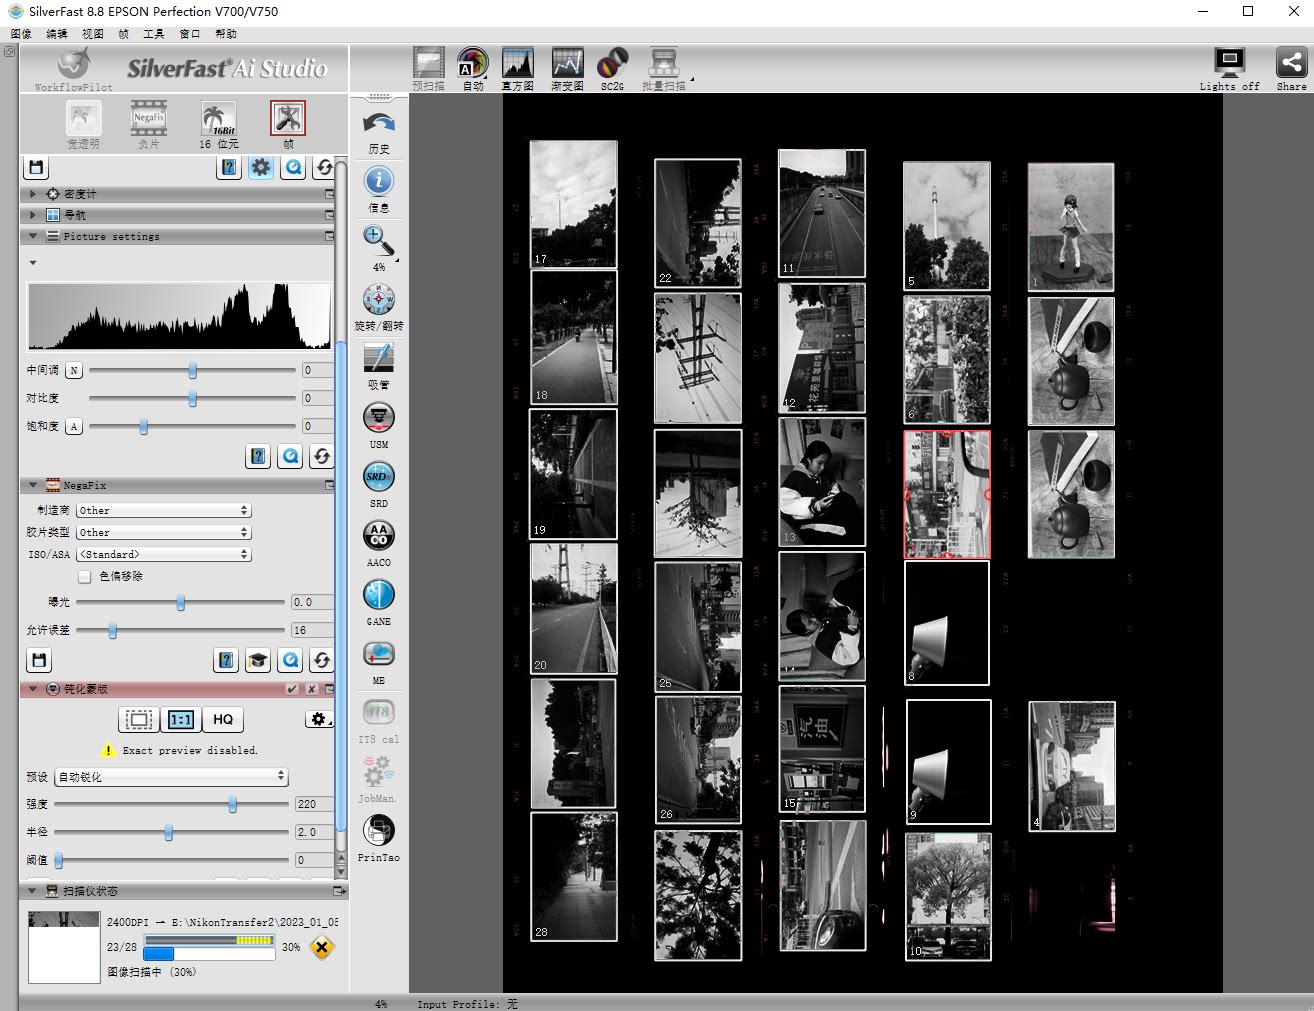
Task: Toggle the 1:1 preview mode button
Action: tap(181, 719)
